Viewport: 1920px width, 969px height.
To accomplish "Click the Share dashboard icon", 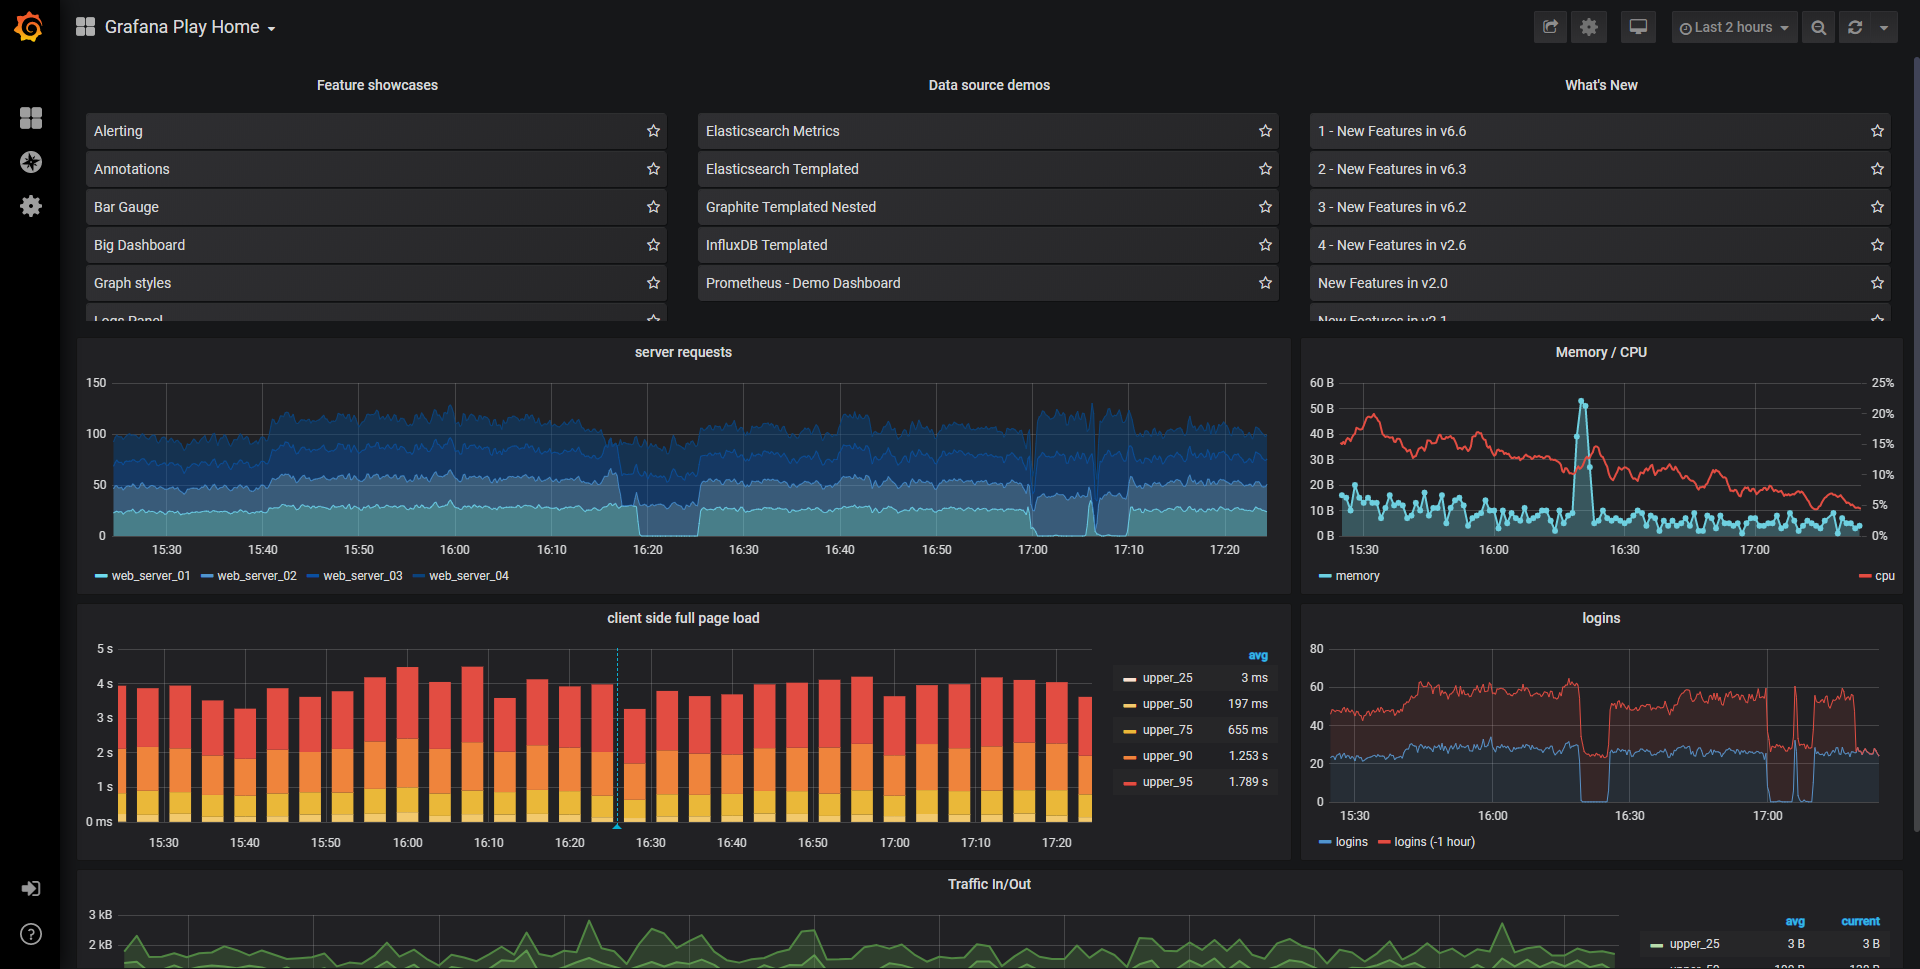I will (1550, 27).
